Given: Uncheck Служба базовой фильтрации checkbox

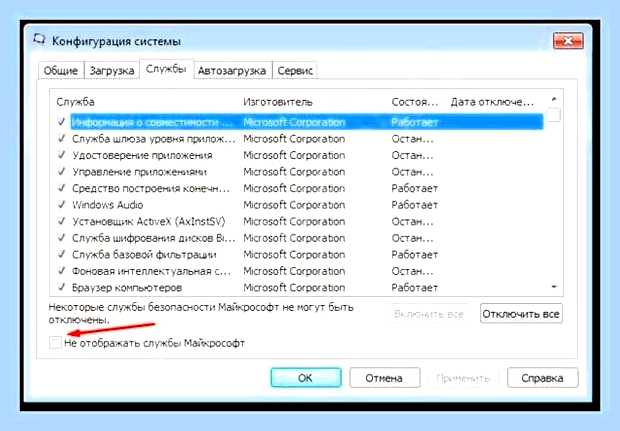Looking at the screenshot, I should click(62, 255).
